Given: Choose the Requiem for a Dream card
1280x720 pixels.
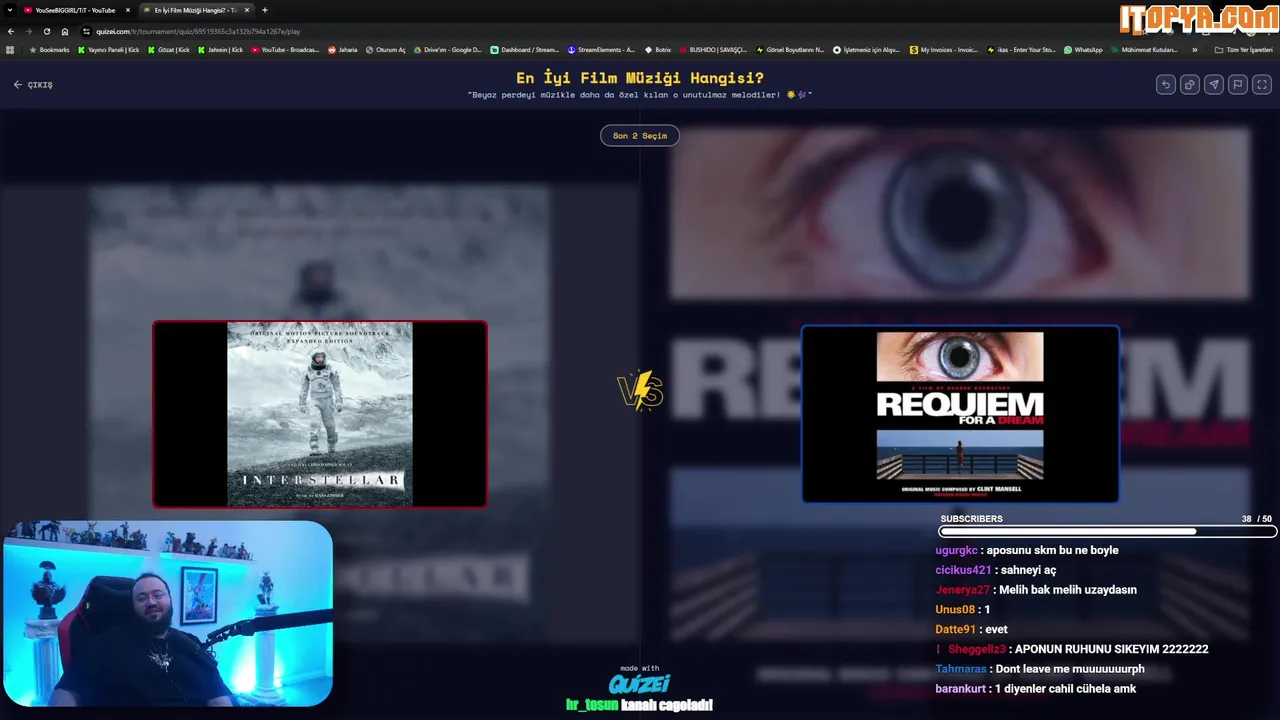Looking at the screenshot, I should coord(960,414).
